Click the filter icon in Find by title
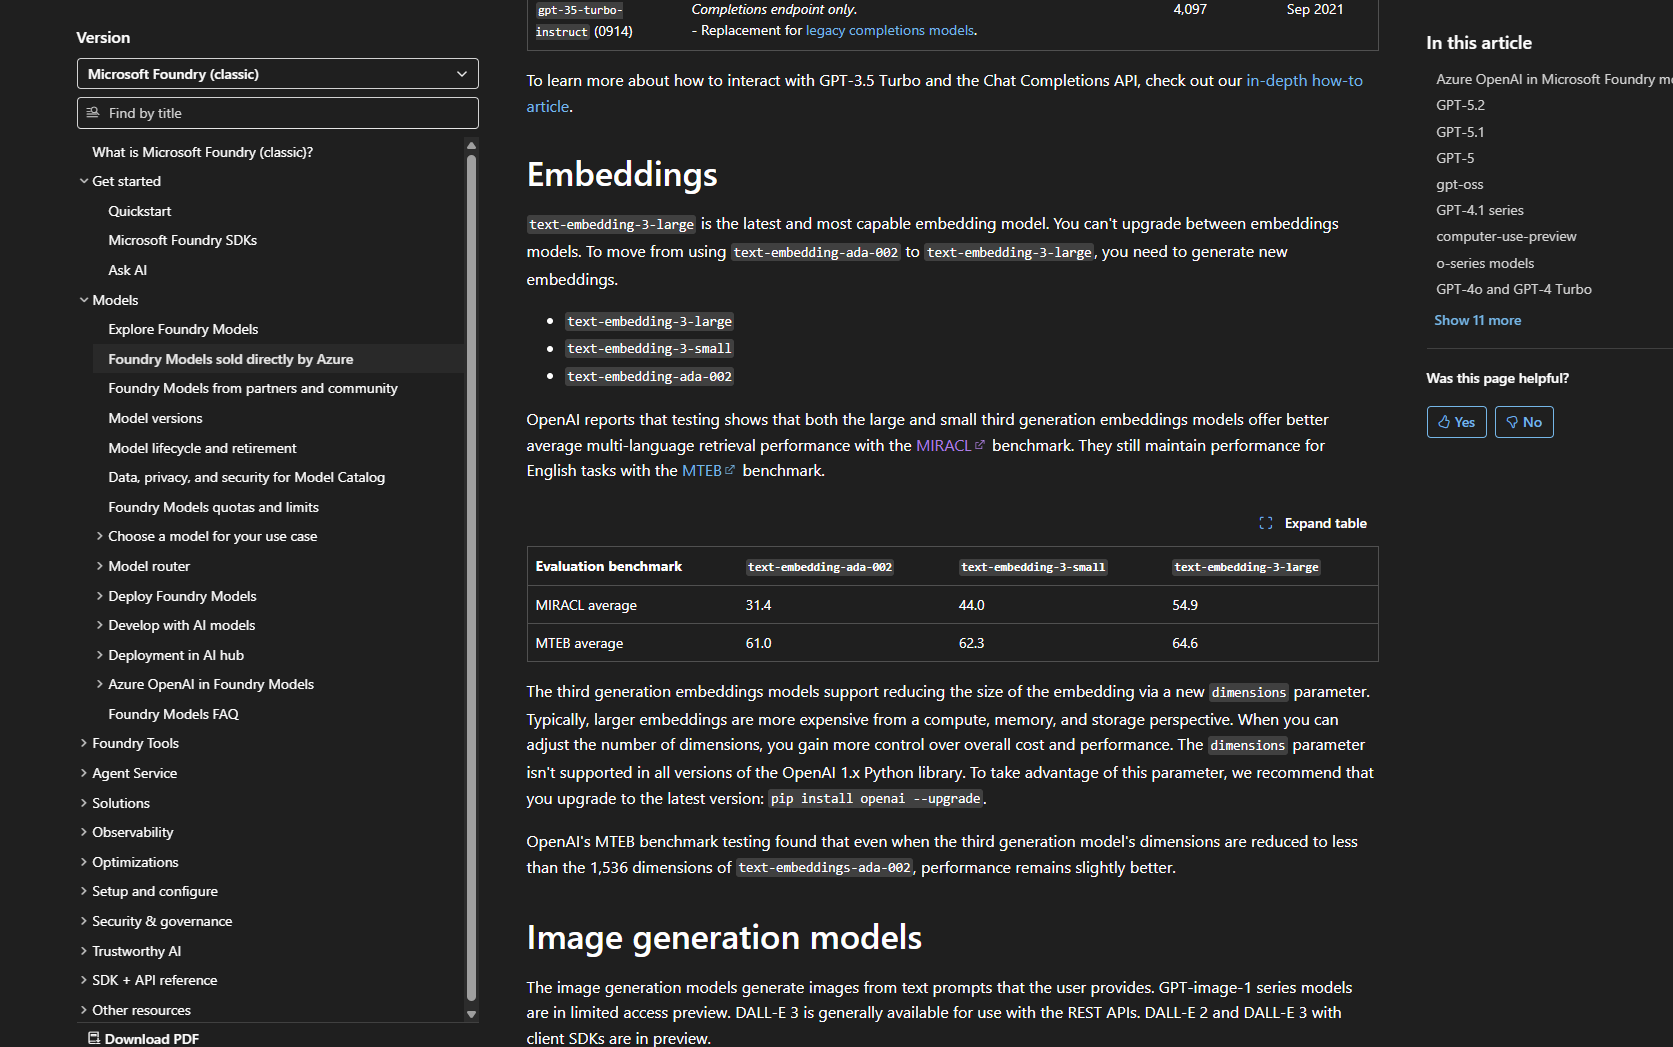Viewport: 1673px width, 1047px height. click(x=93, y=113)
